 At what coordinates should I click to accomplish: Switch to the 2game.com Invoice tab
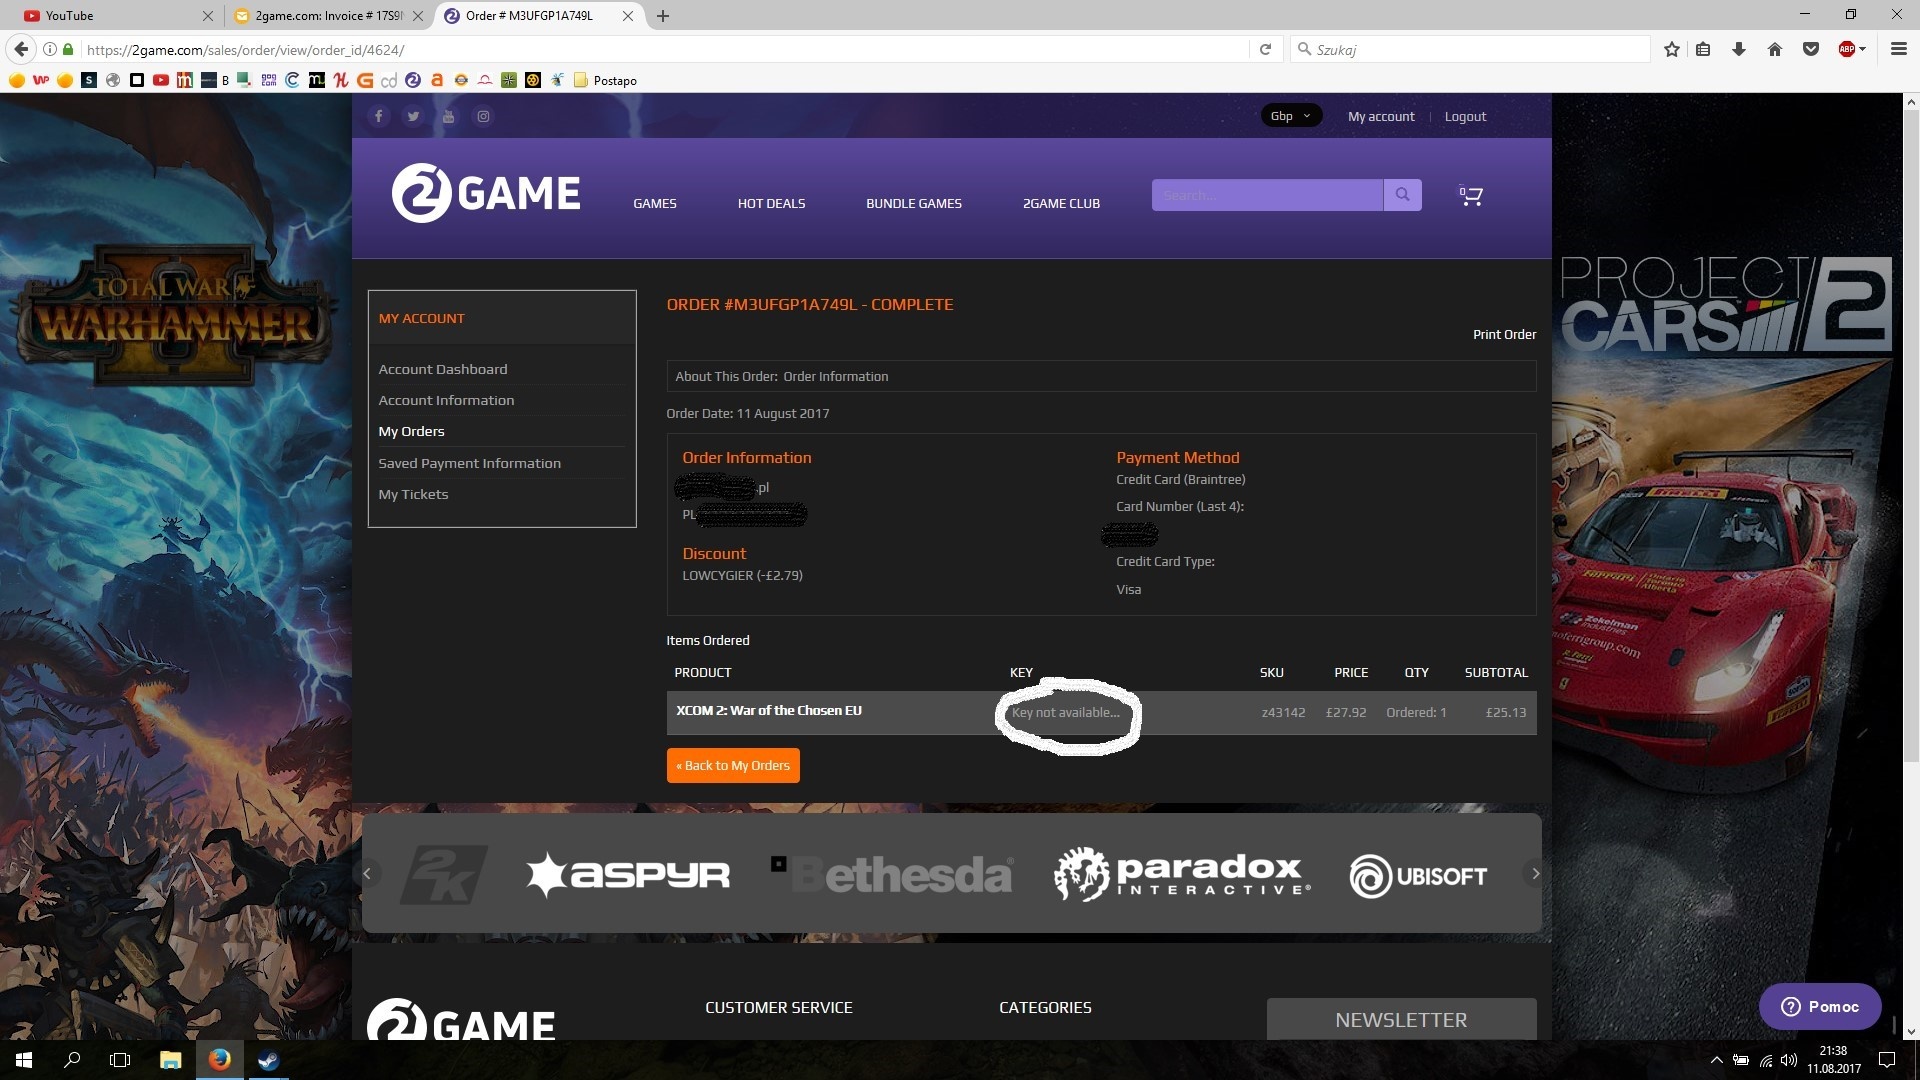[327, 15]
